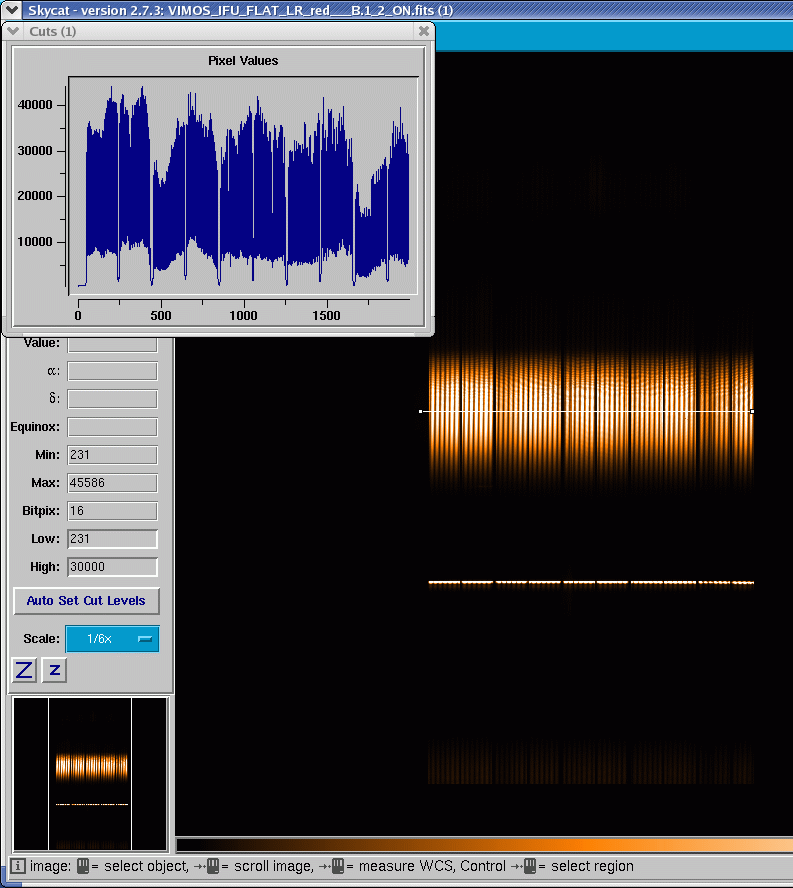Click the Low cut level field
The width and height of the screenshot is (793, 888).
point(112,539)
